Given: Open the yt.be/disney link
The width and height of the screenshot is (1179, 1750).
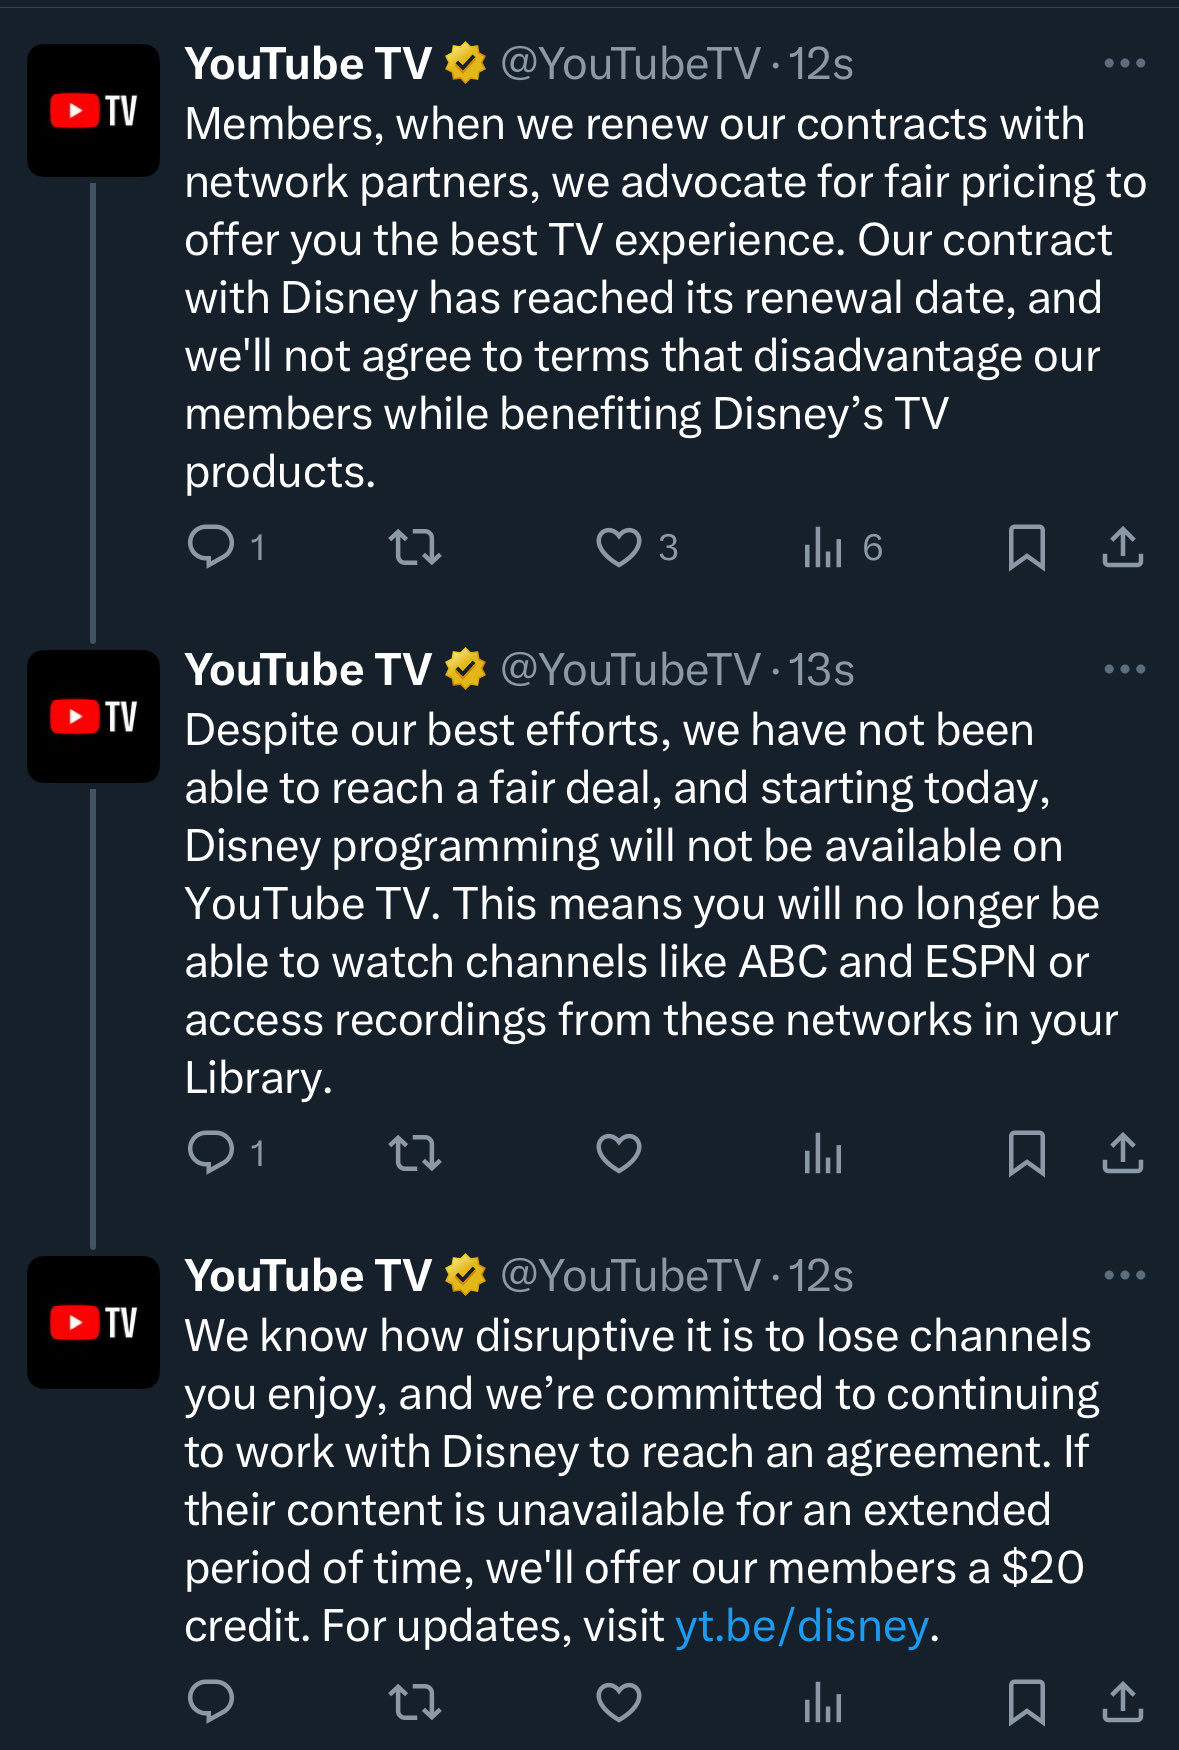Looking at the screenshot, I should (802, 1626).
